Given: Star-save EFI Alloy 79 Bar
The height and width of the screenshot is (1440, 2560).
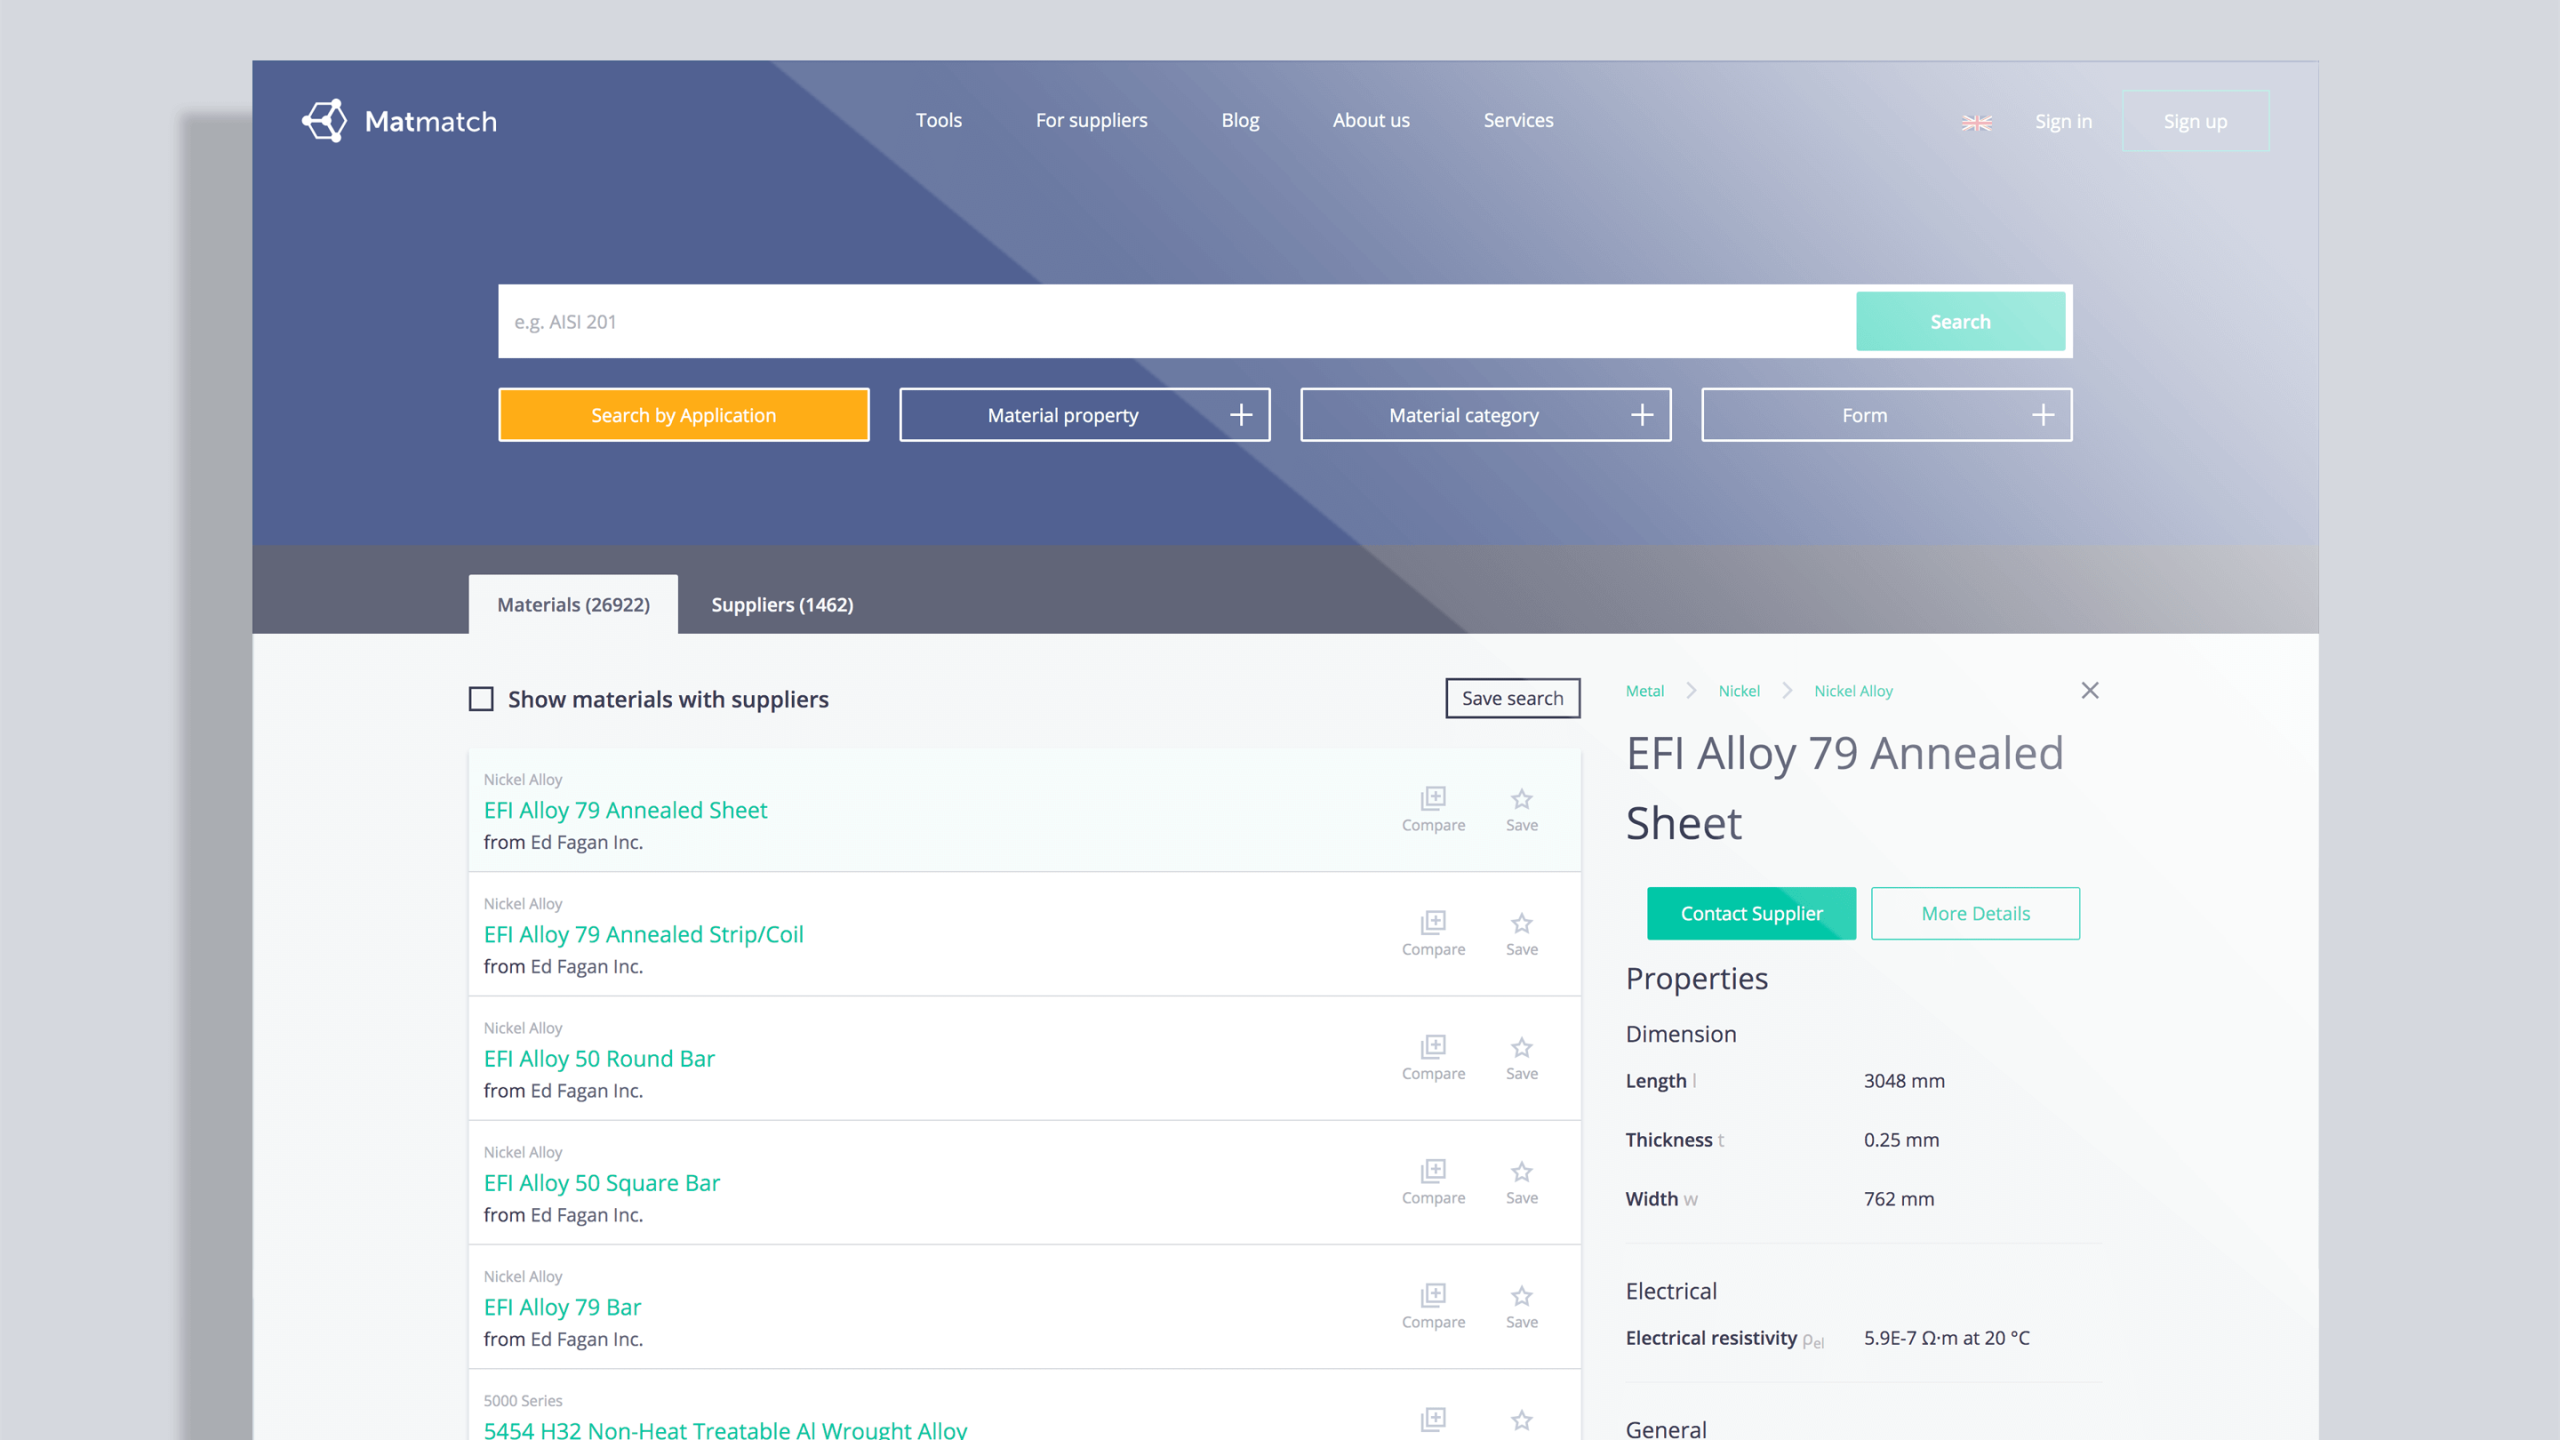Looking at the screenshot, I should (1521, 1306).
